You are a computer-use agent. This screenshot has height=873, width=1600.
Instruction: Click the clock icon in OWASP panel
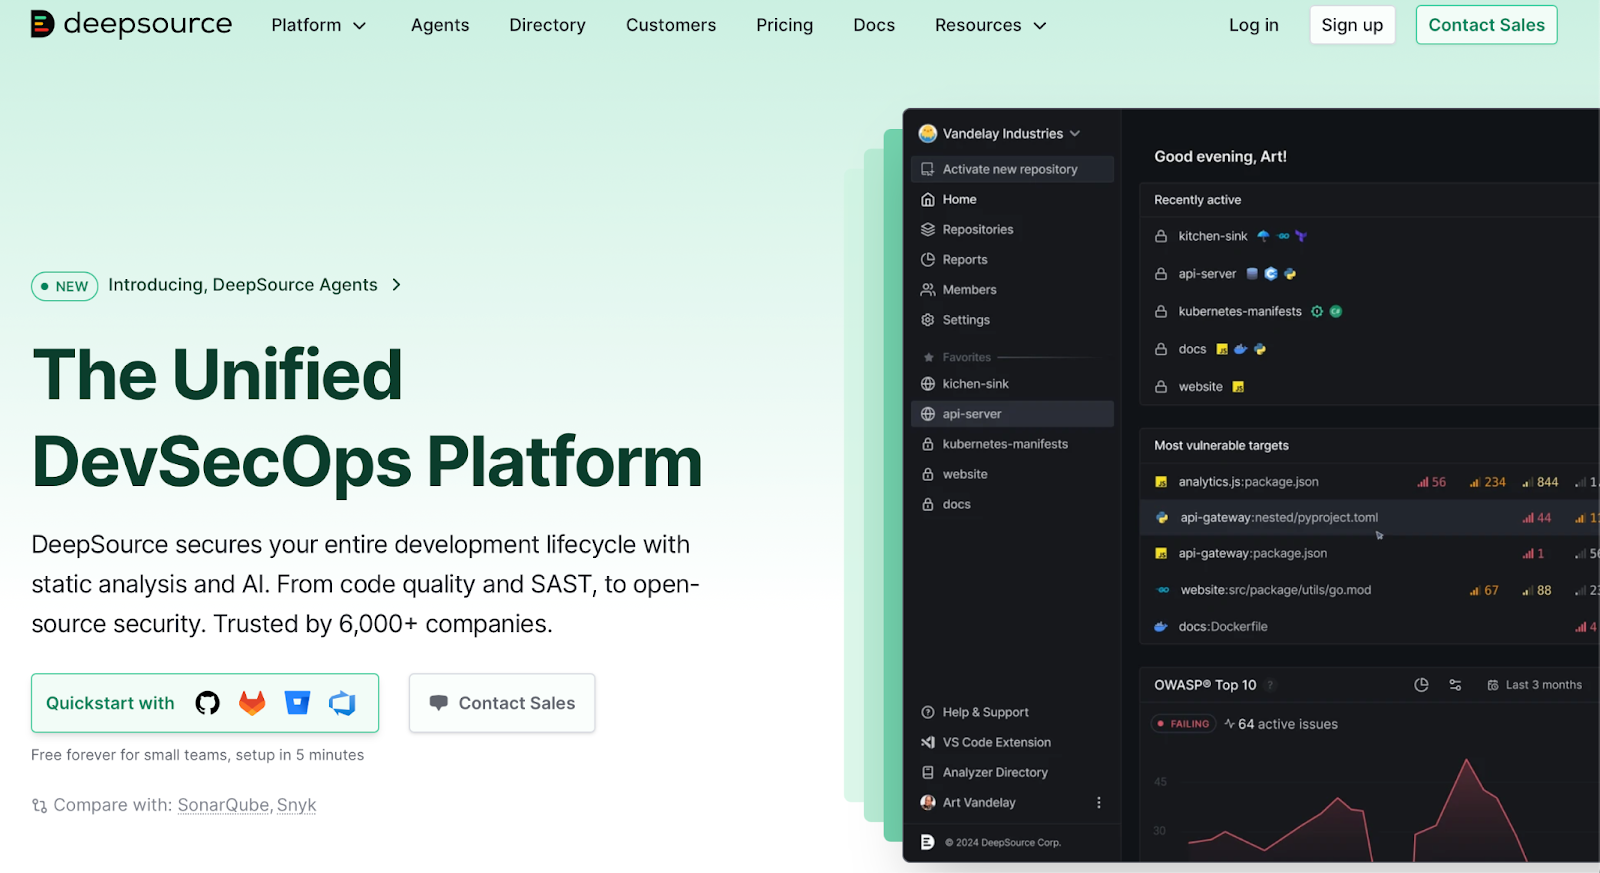tap(1421, 685)
